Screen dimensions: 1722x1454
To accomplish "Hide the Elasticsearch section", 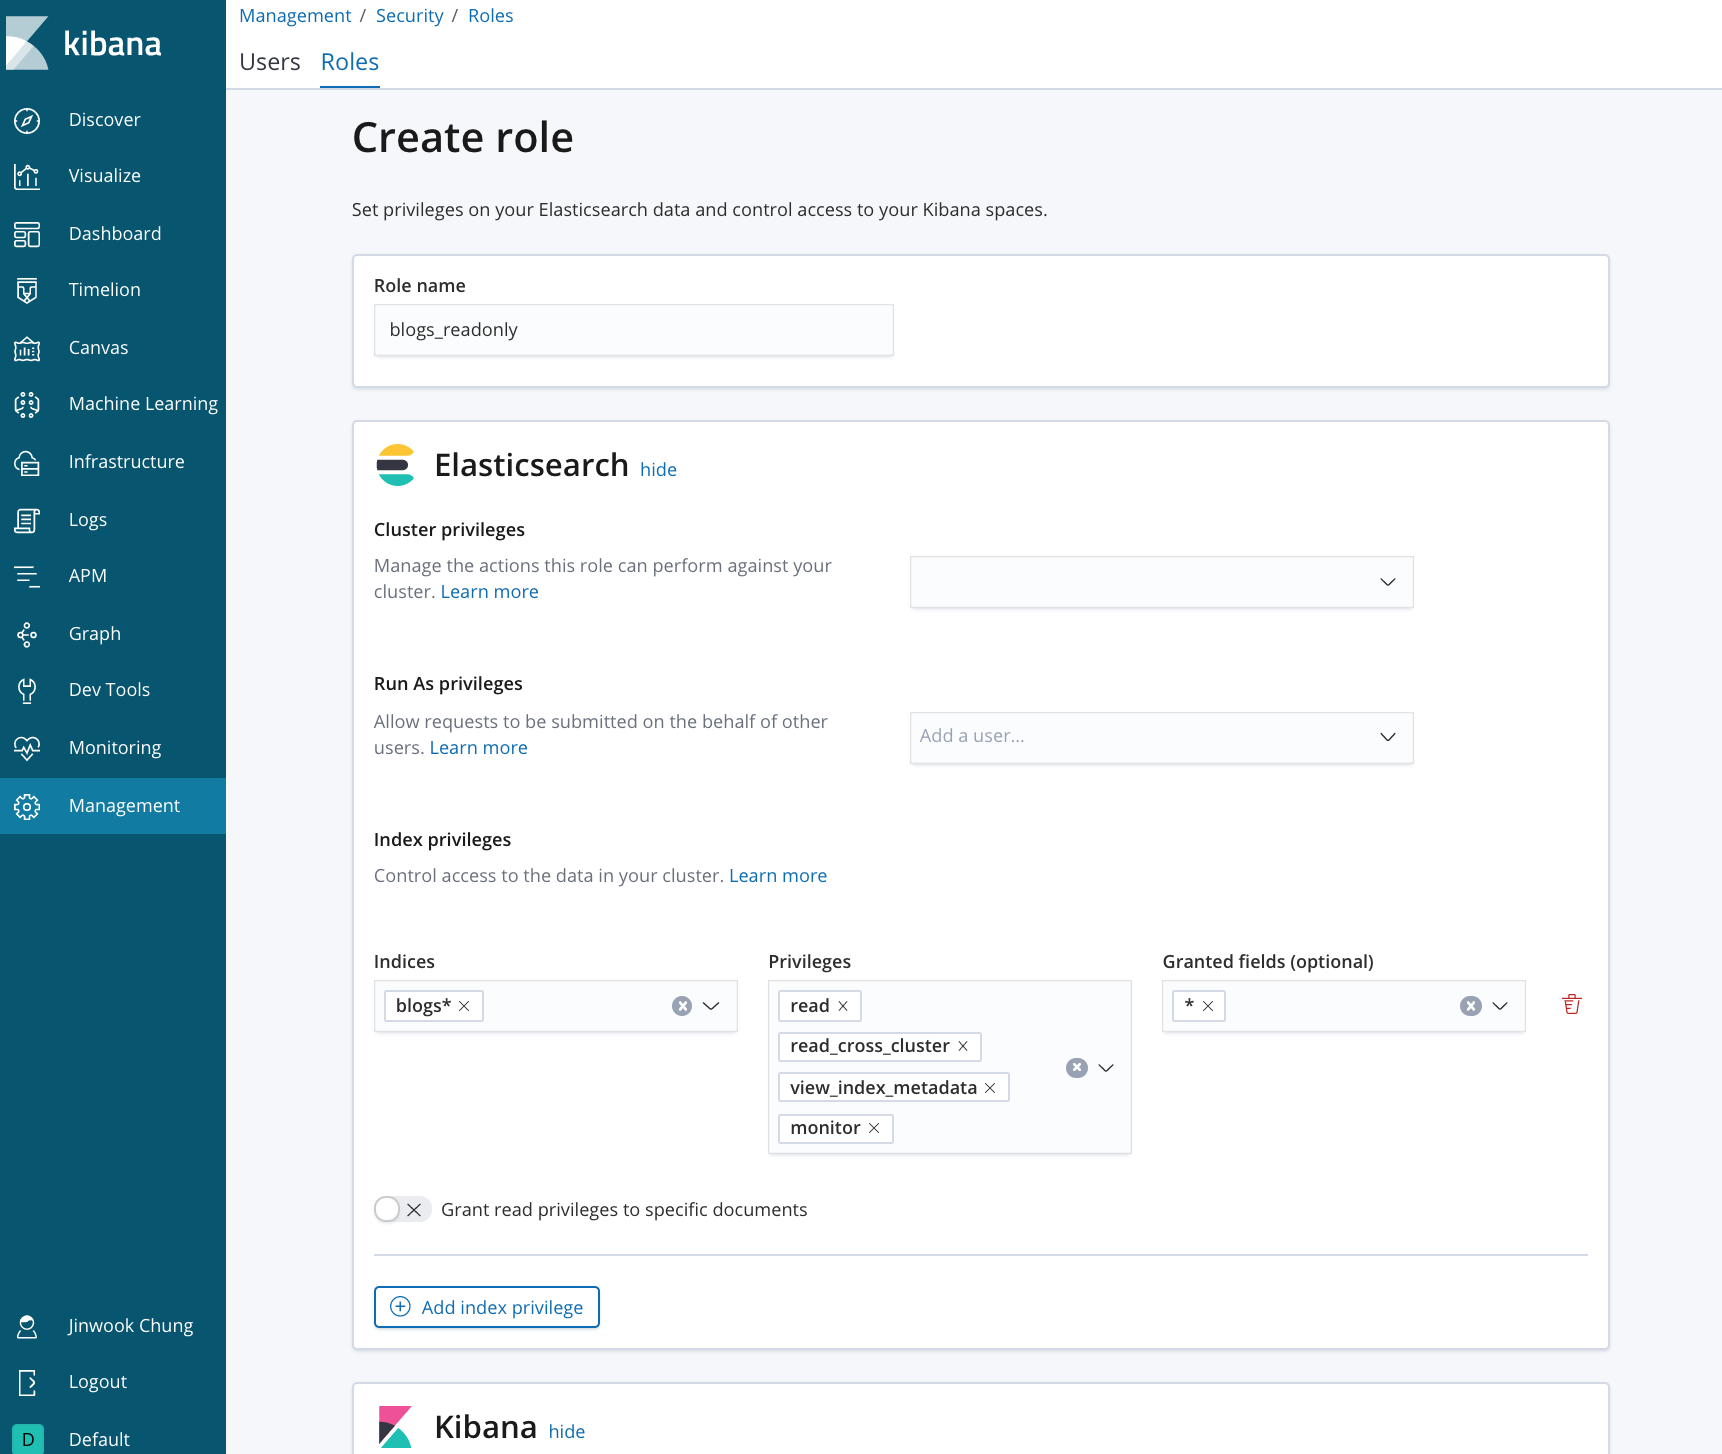I will coord(658,470).
